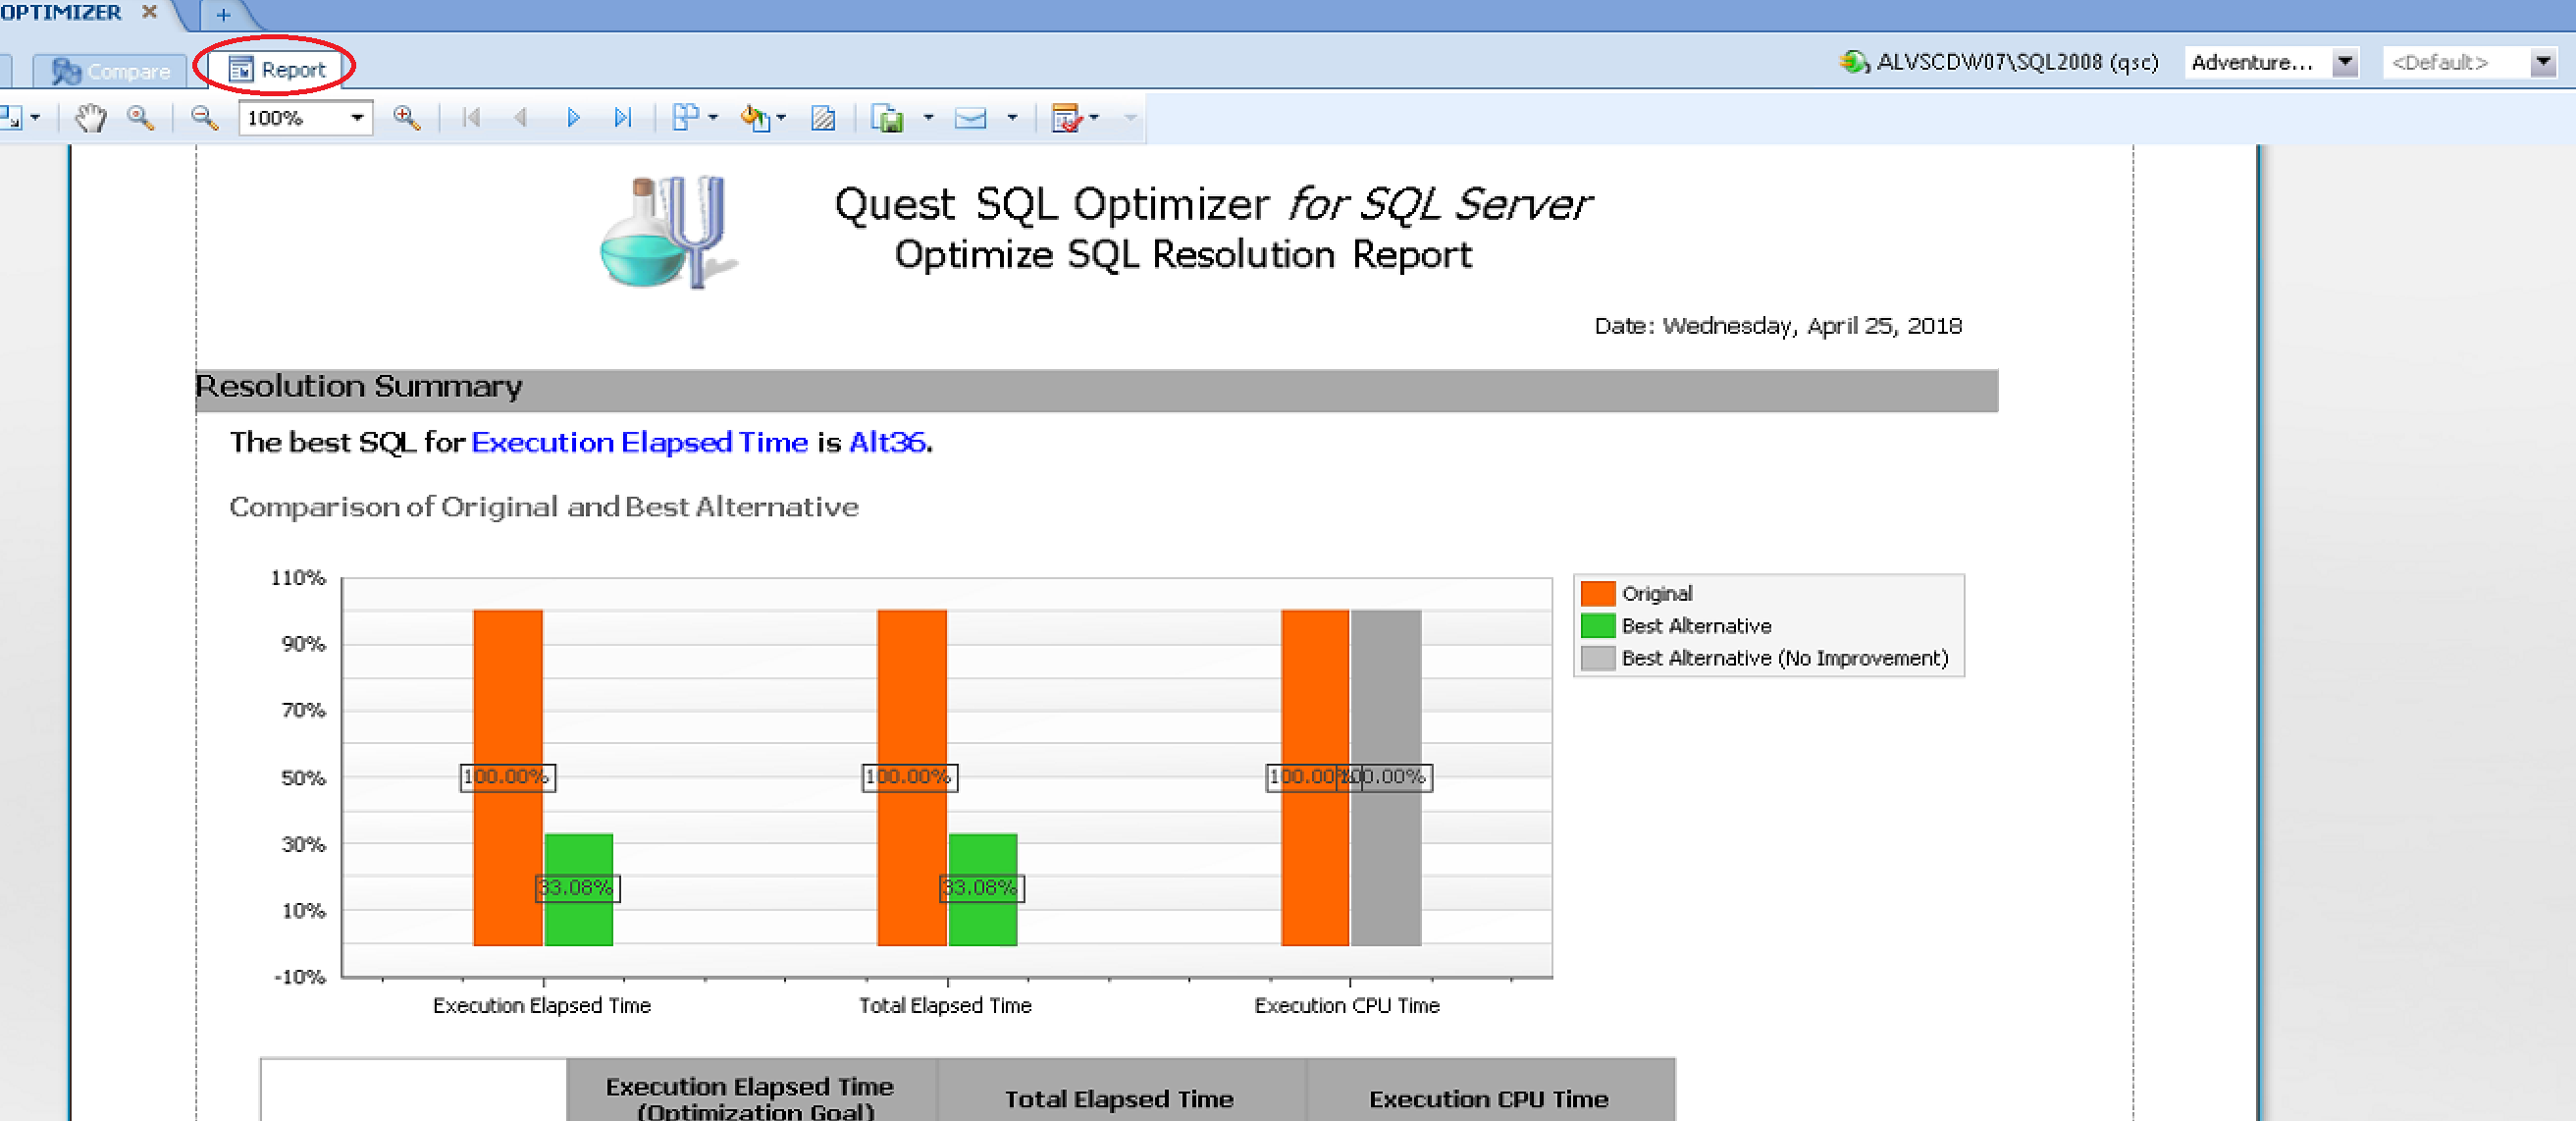Image resolution: width=2576 pixels, height=1121 pixels.
Task: Open export document dropdown arrow
Action: click(928, 118)
